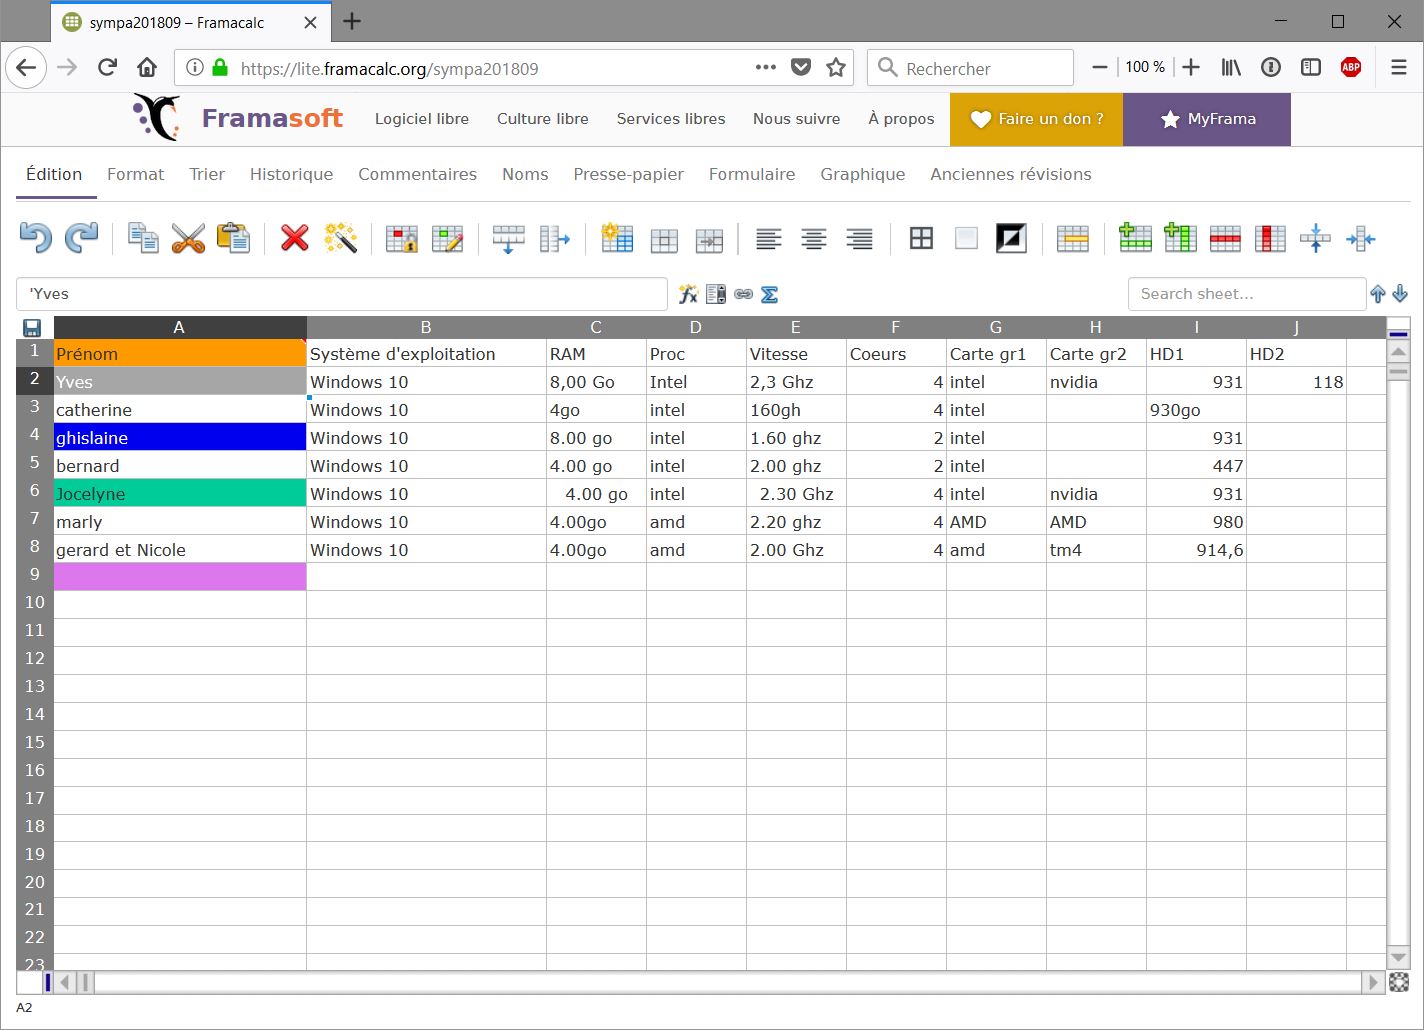
Task: Open the Historique tab
Action: pos(291,174)
